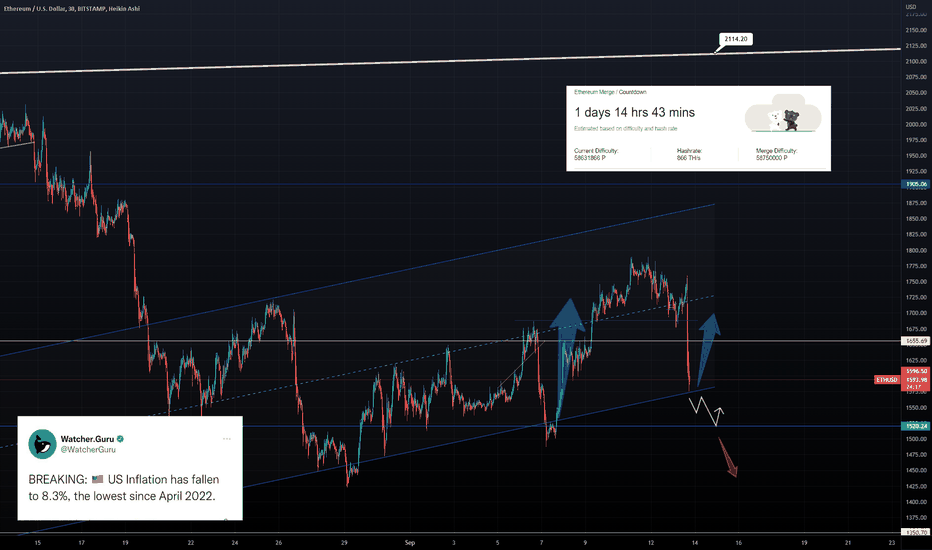Screen dimensions: 932x550
Task: Click the 1500.00 price axis label
Action: coord(916,439)
